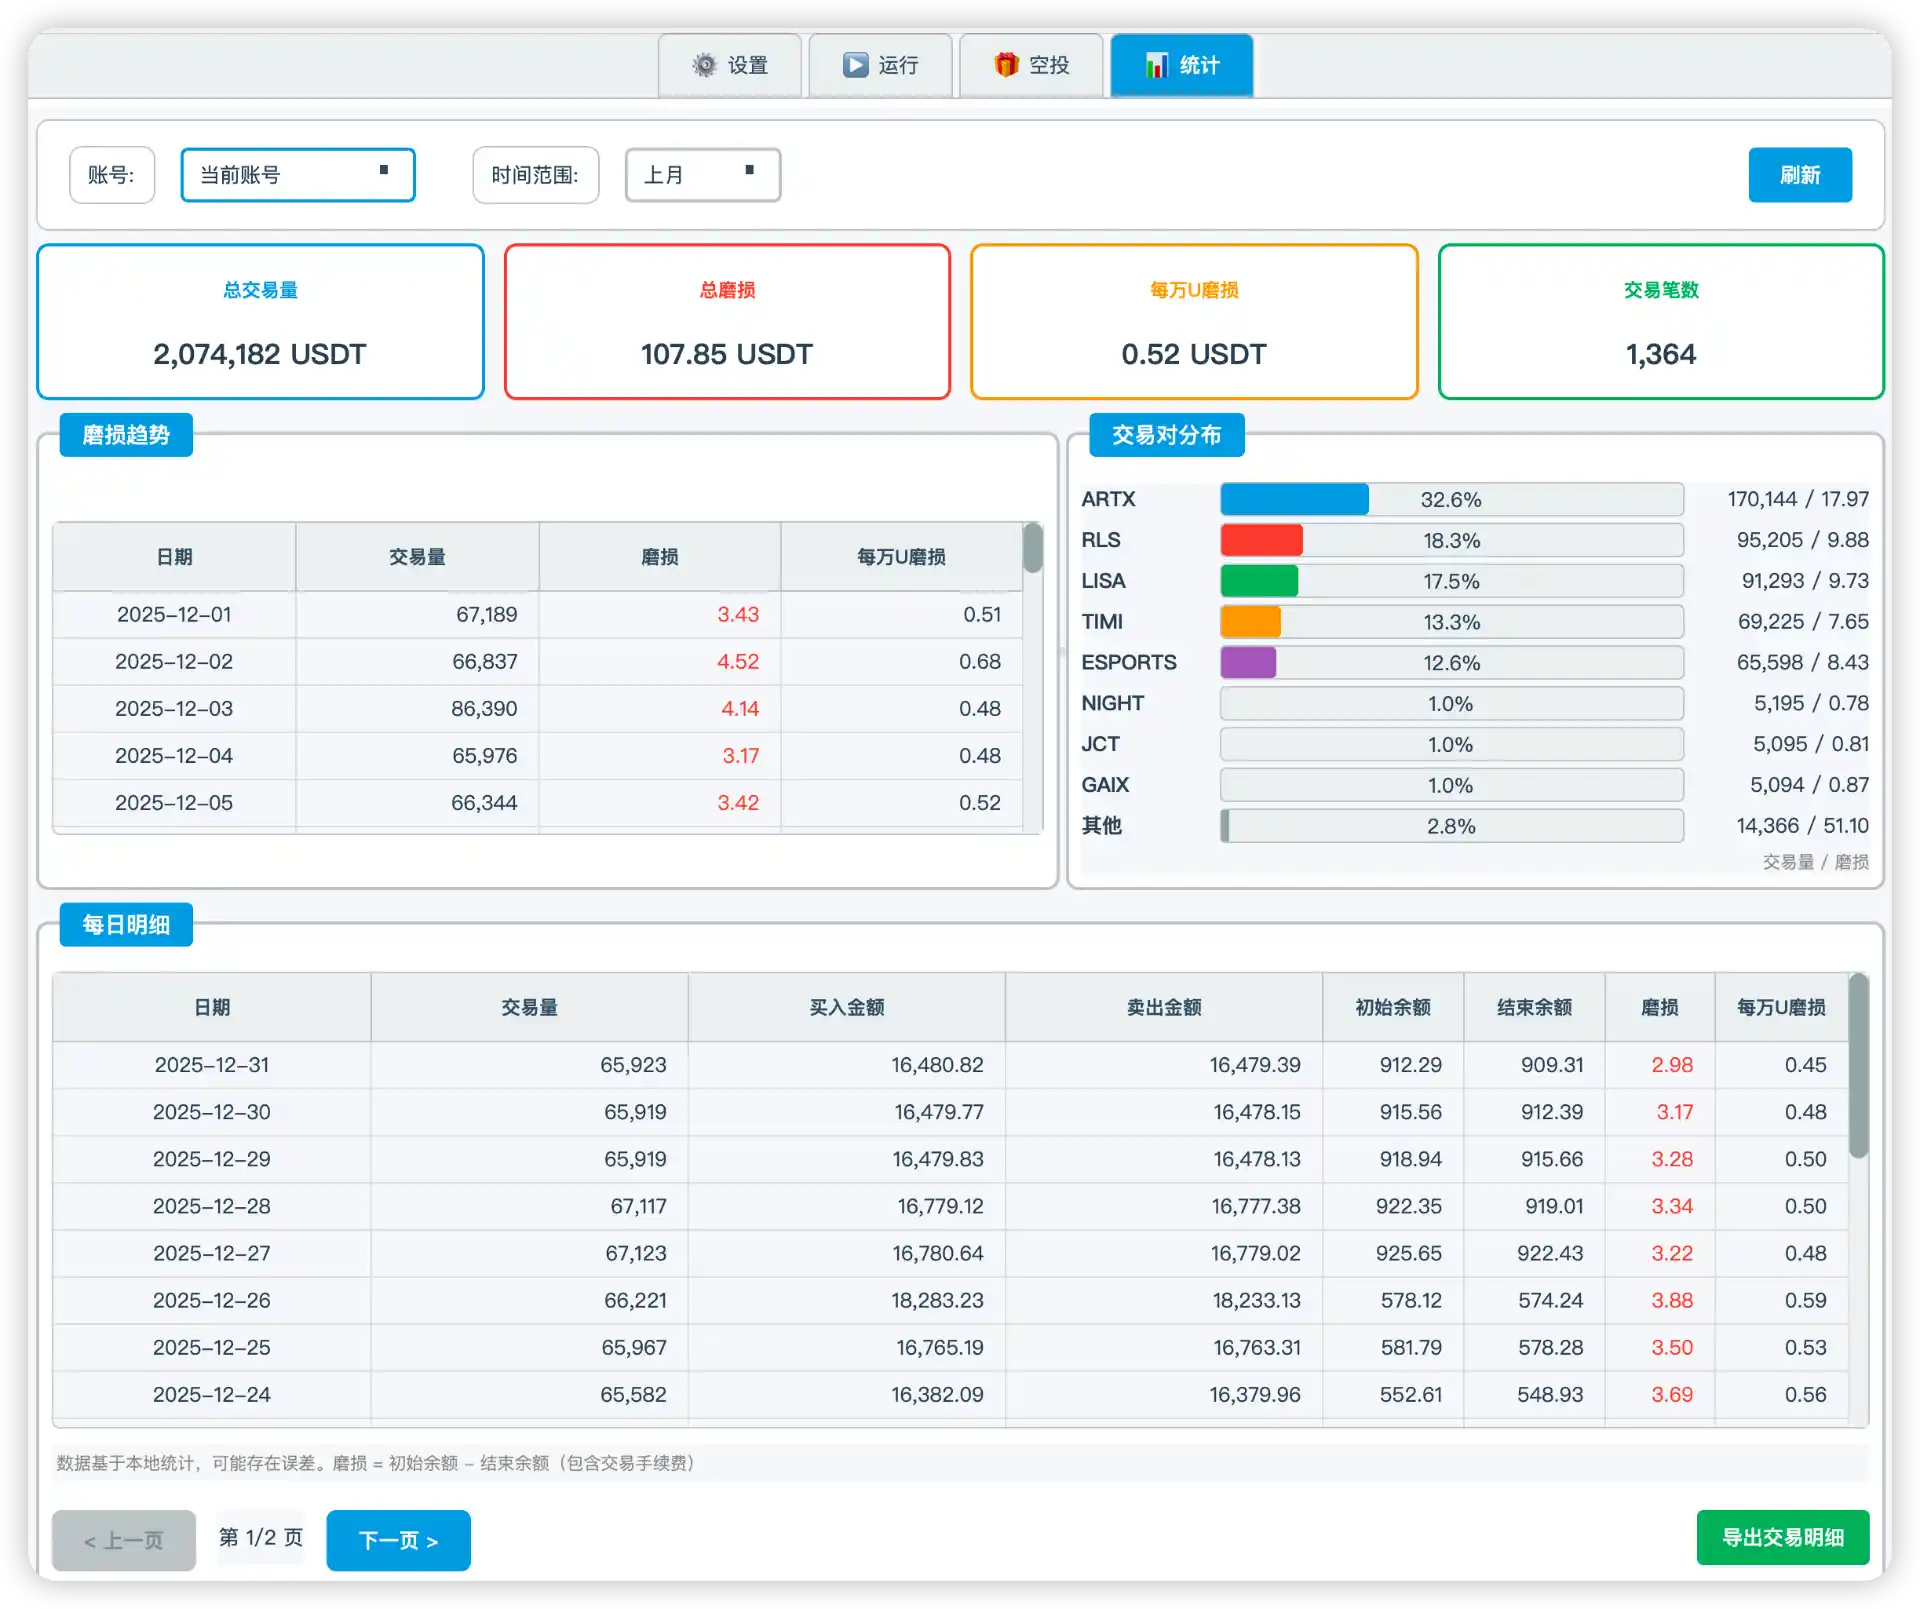Select the 总交易量 summary card
The height and width of the screenshot is (1609, 1920).
(260, 322)
